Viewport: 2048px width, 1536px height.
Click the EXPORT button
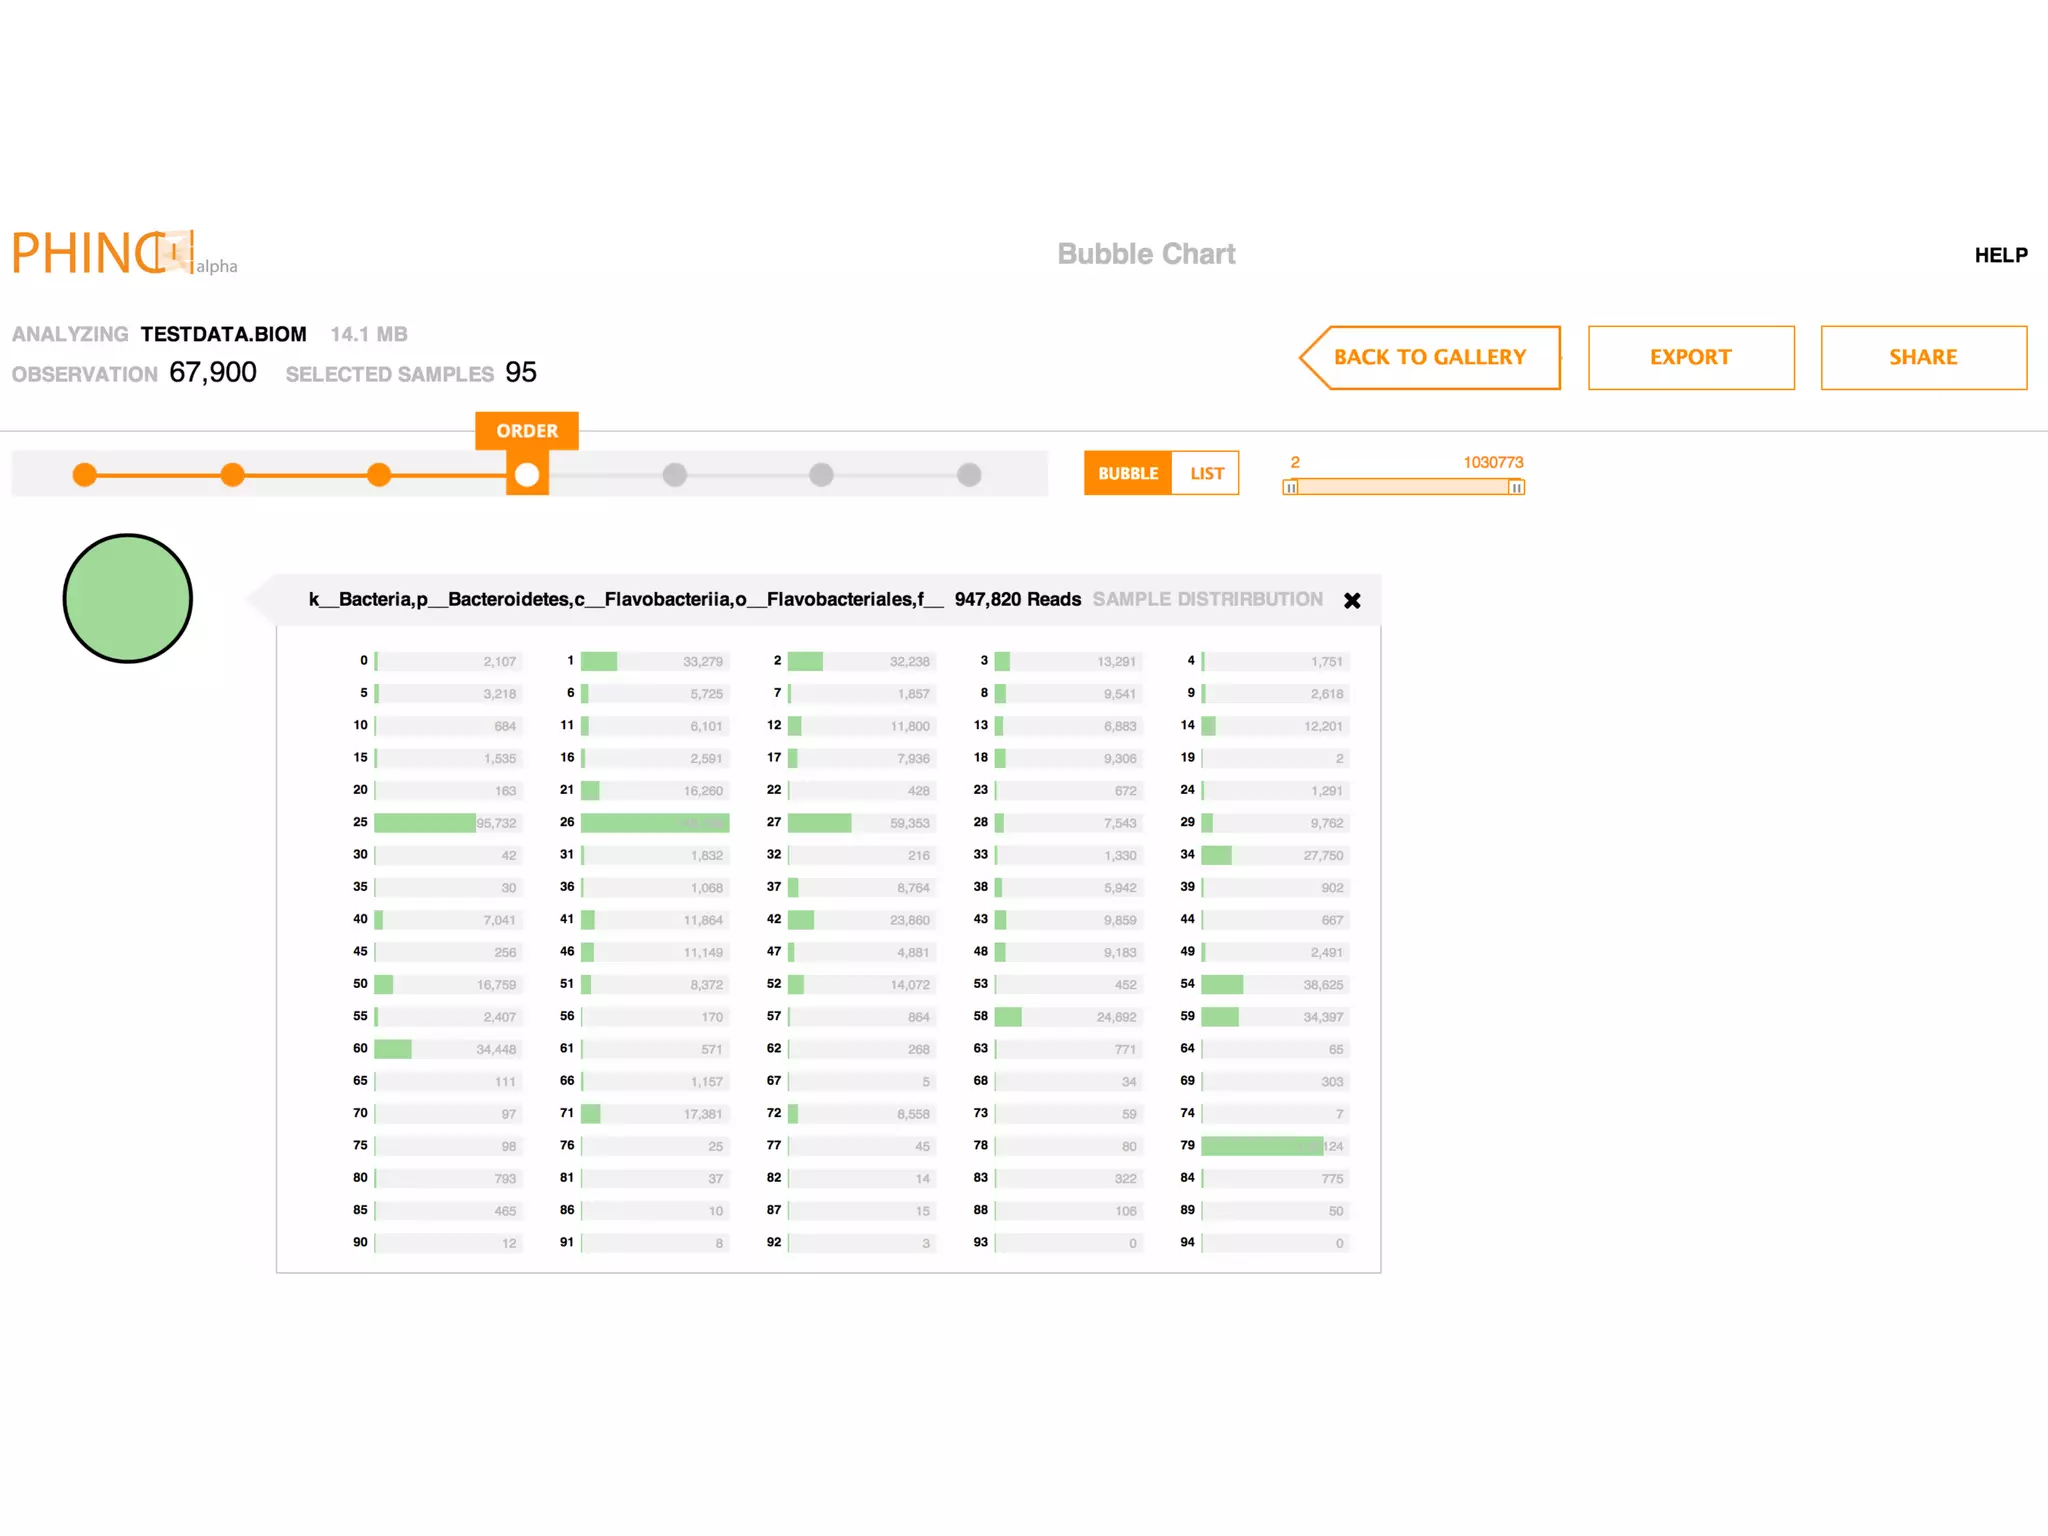(1691, 358)
